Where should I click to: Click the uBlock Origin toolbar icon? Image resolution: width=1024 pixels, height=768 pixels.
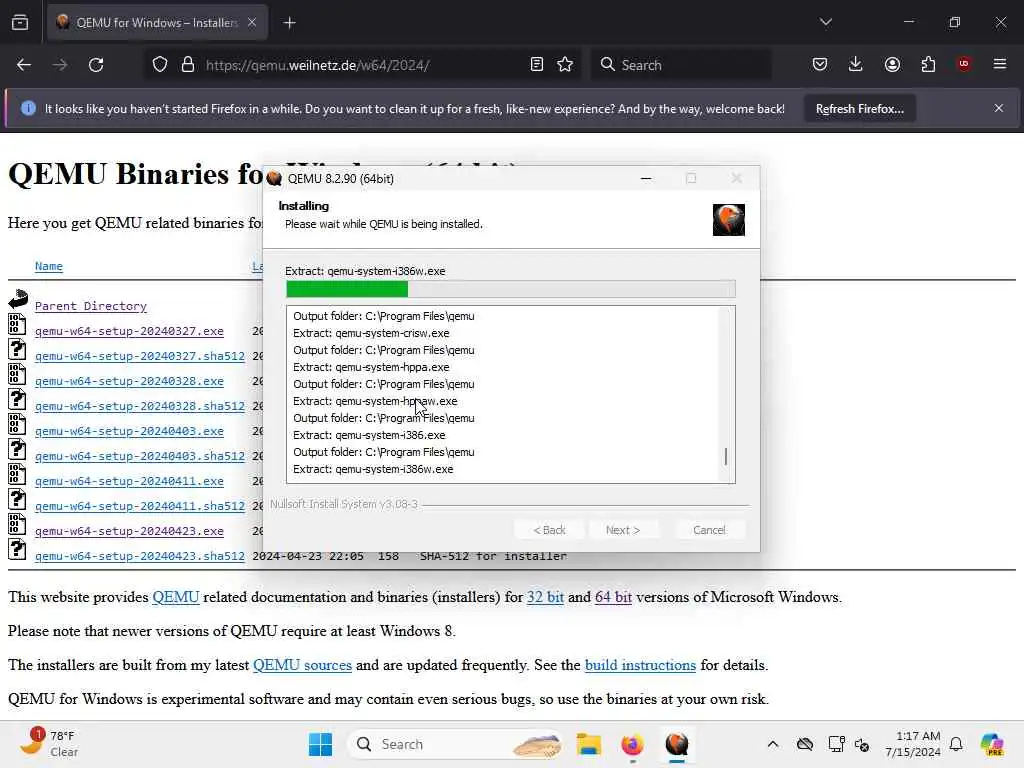tap(964, 64)
